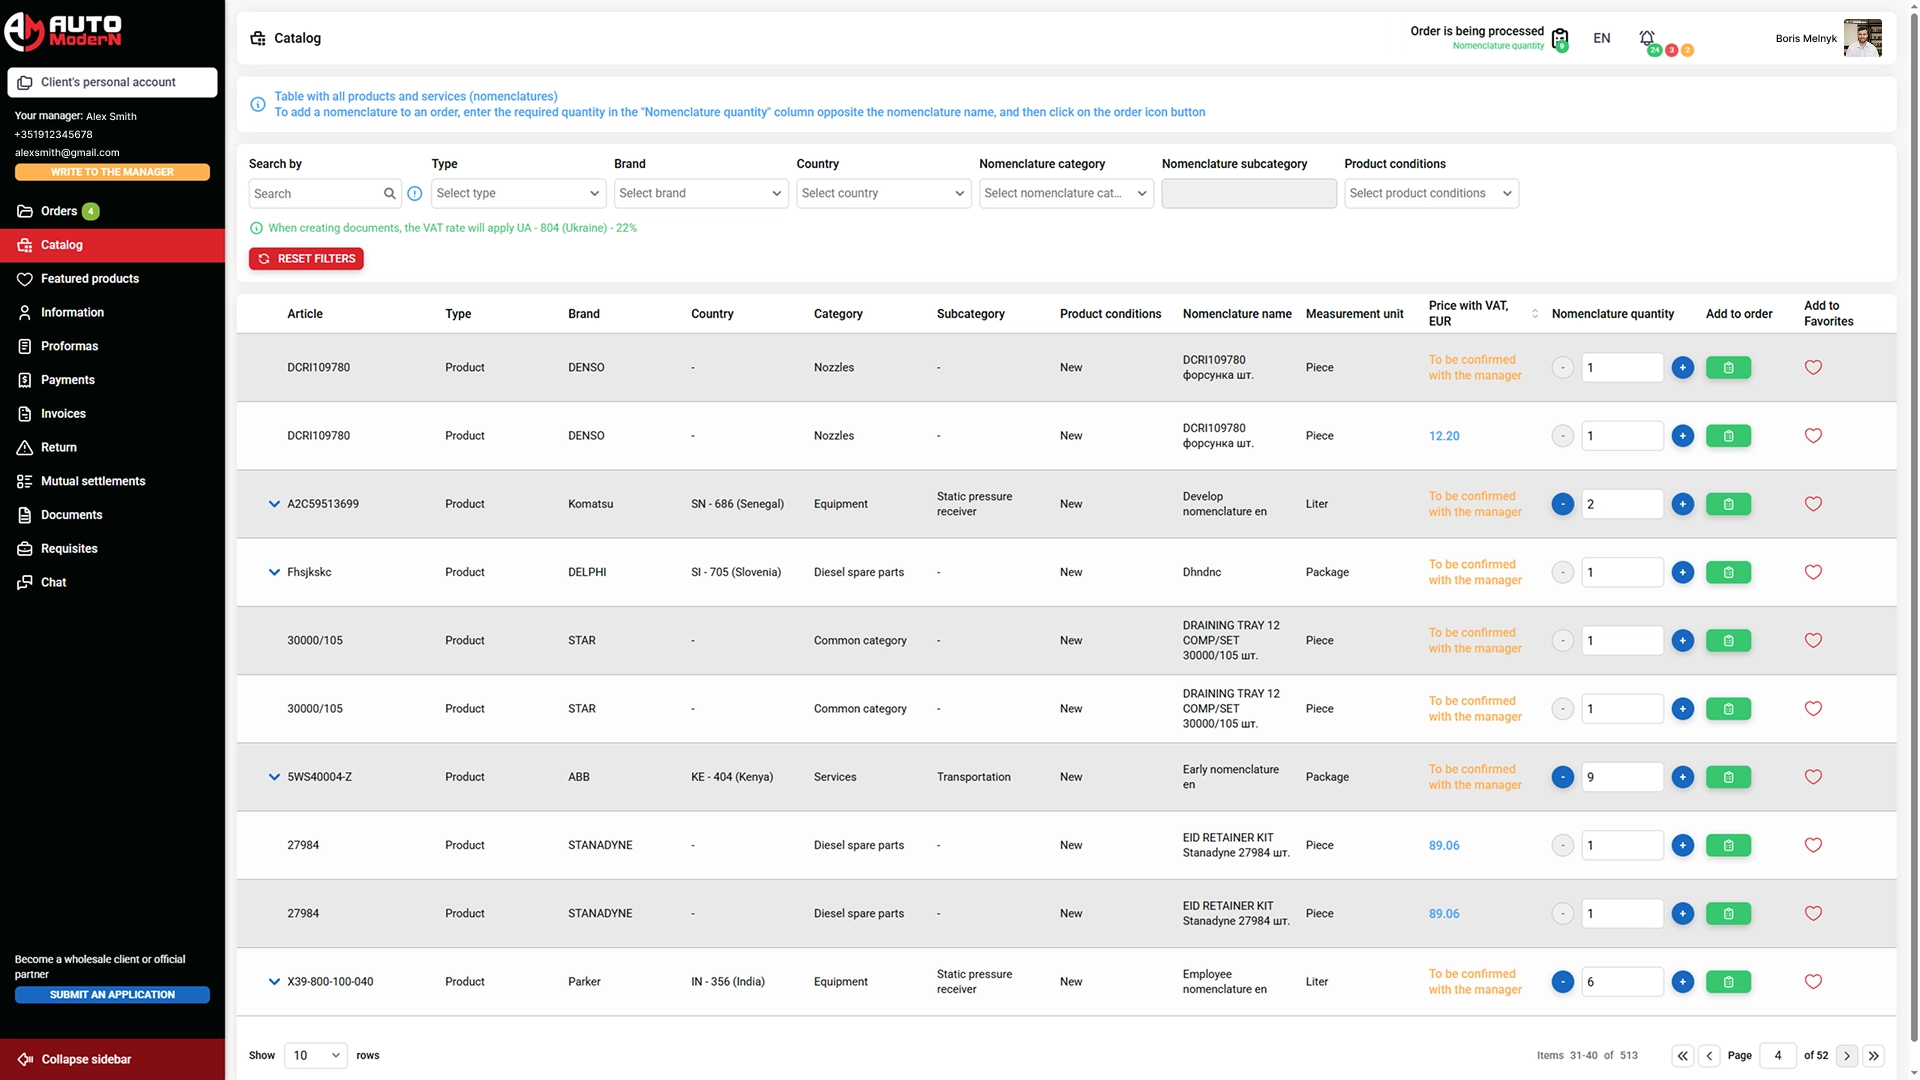Increase quantity for 5WS40004-Z row
Image resolution: width=1920 pixels, height=1080 pixels.
click(1682, 777)
